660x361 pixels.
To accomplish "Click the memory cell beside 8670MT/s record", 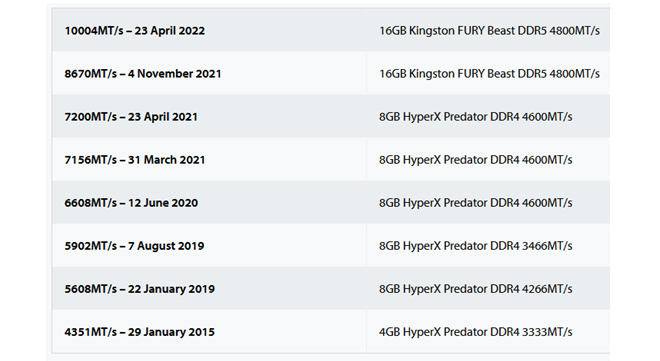I will click(488, 73).
